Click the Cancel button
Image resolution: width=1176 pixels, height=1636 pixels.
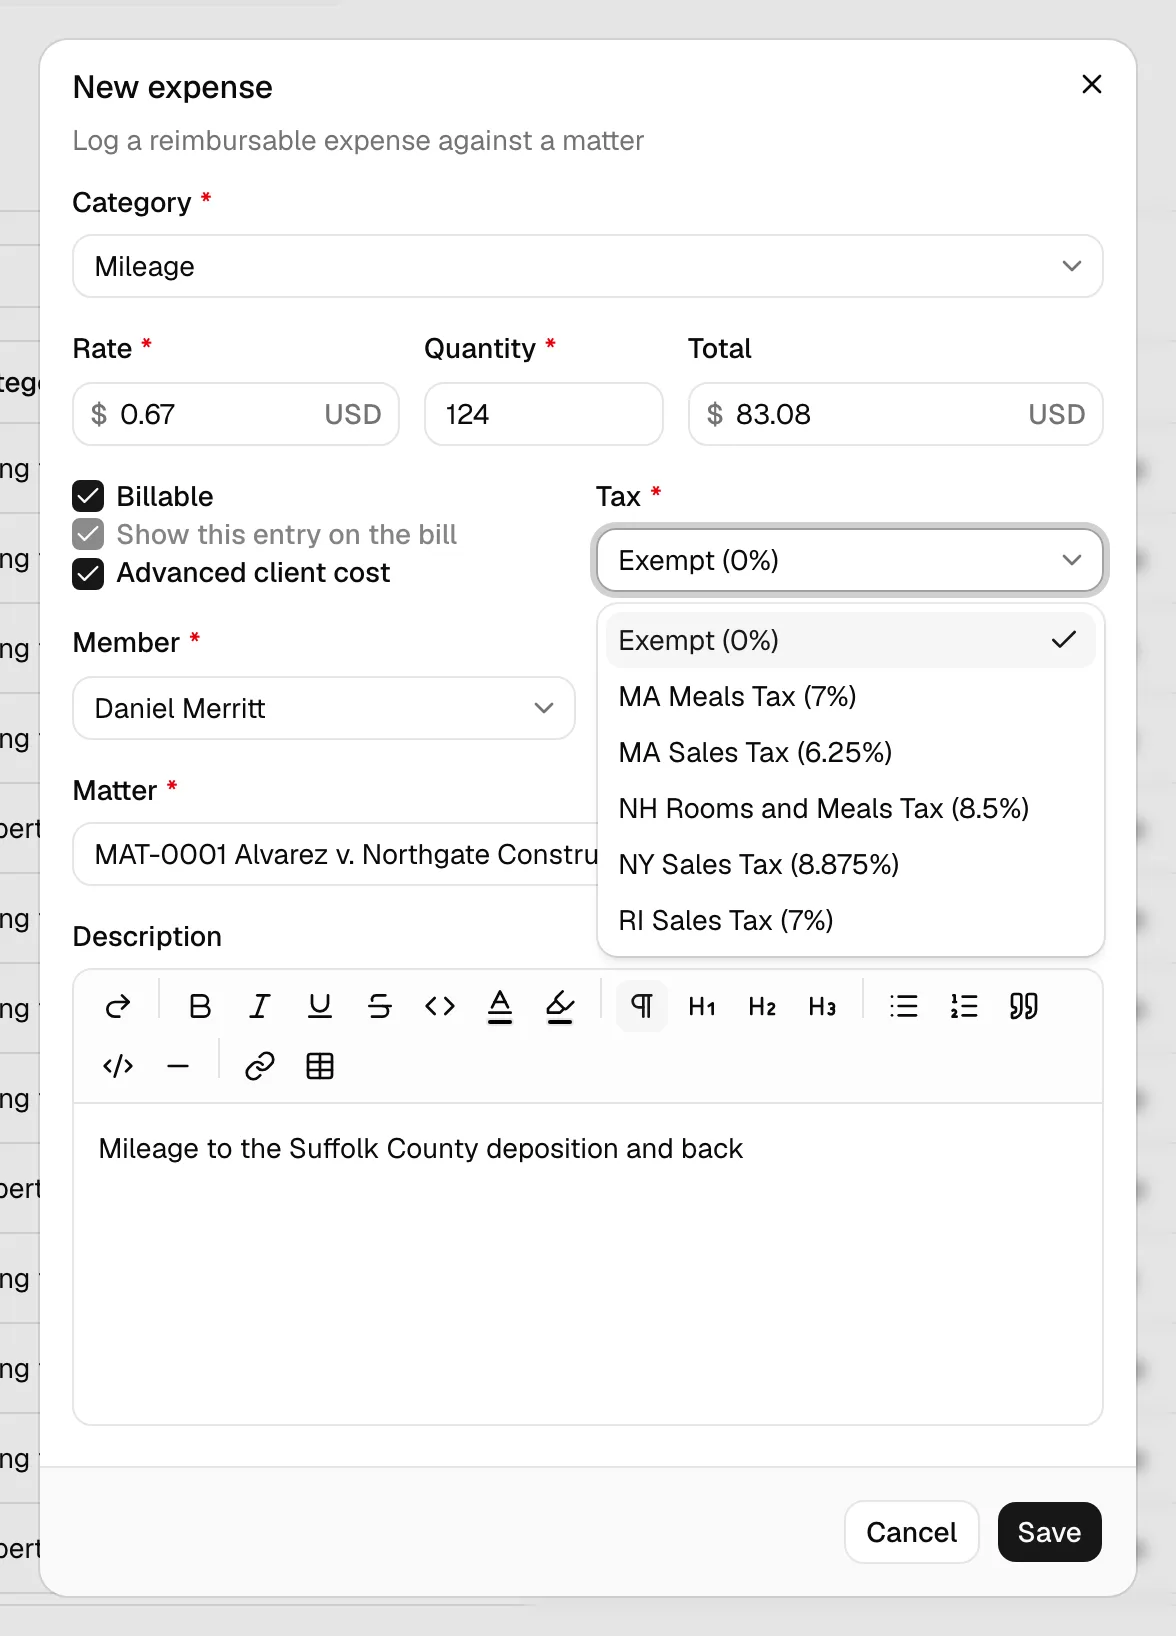pos(911,1532)
